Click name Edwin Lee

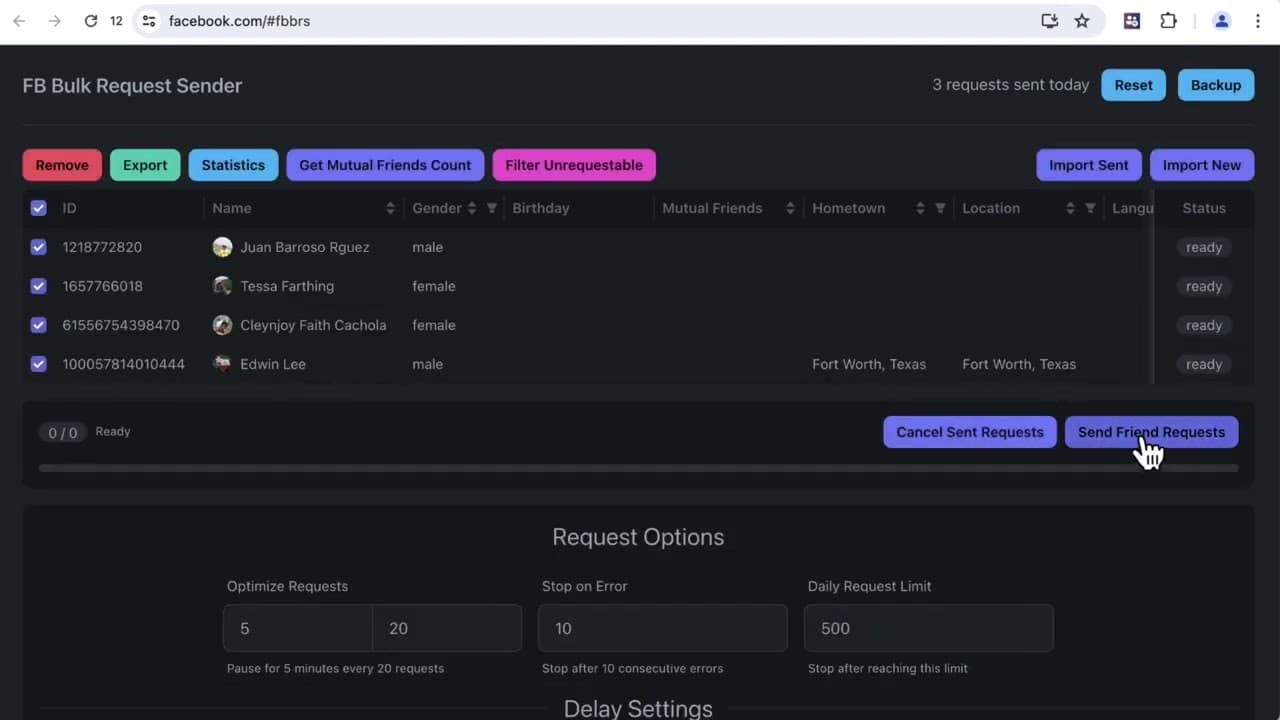(x=273, y=364)
